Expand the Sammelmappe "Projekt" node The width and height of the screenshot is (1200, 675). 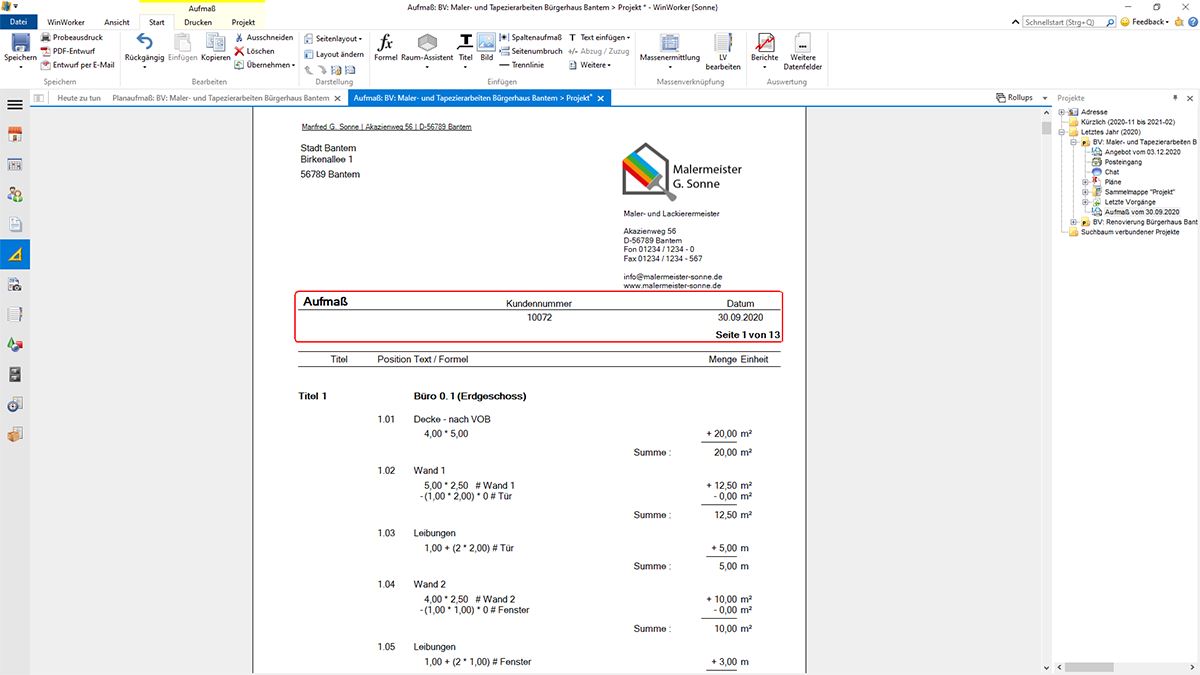(1085, 192)
